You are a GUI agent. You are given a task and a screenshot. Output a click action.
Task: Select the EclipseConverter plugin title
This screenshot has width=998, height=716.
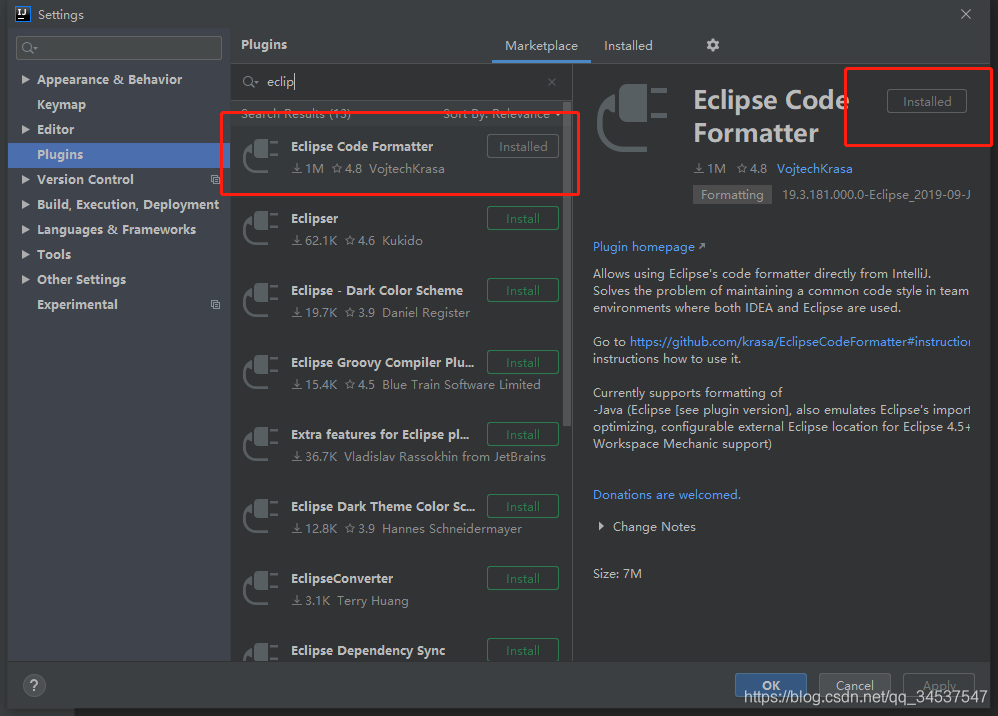[342, 579]
